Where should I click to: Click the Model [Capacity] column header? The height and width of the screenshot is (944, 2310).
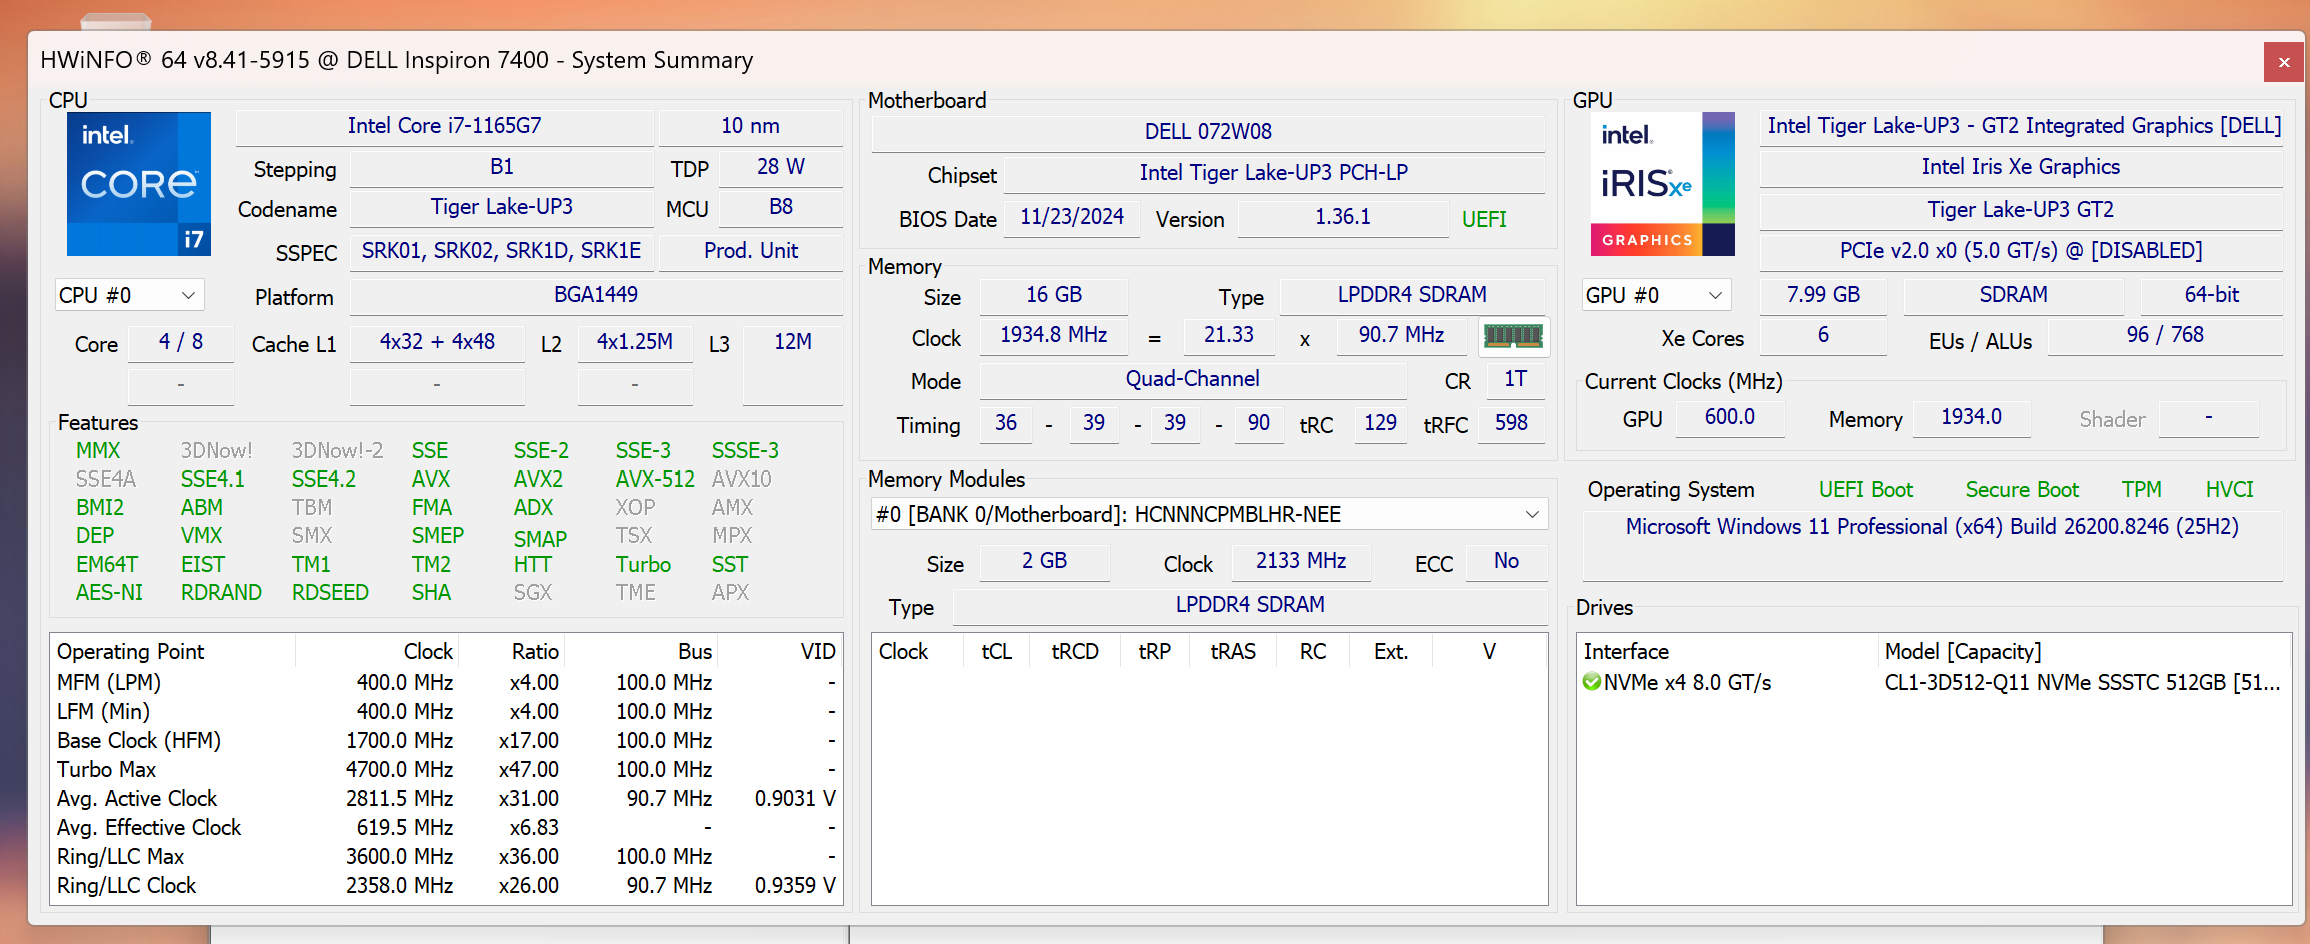coord(2084,651)
